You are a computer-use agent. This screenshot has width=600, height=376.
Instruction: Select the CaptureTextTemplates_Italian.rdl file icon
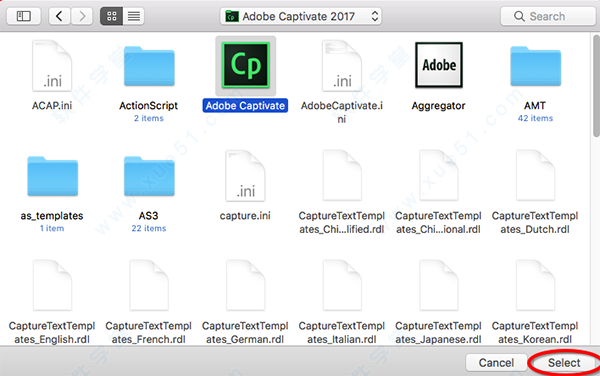click(342, 286)
